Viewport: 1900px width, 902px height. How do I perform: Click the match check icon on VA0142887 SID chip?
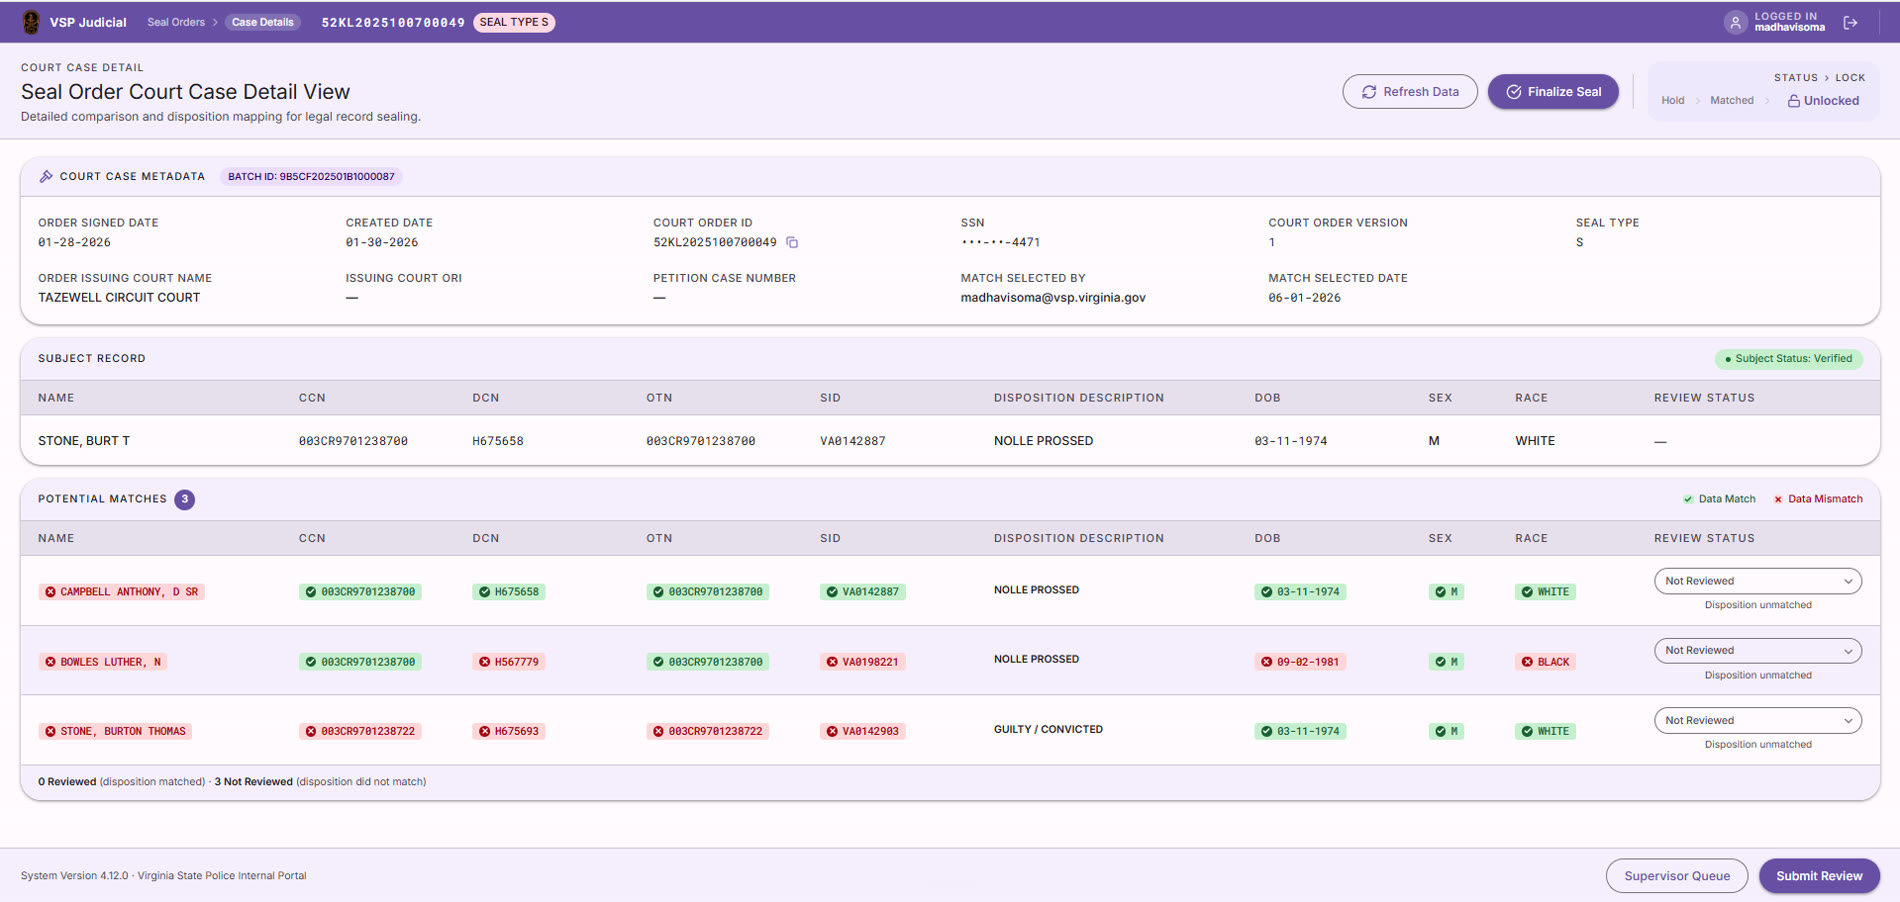(x=832, y=592)
